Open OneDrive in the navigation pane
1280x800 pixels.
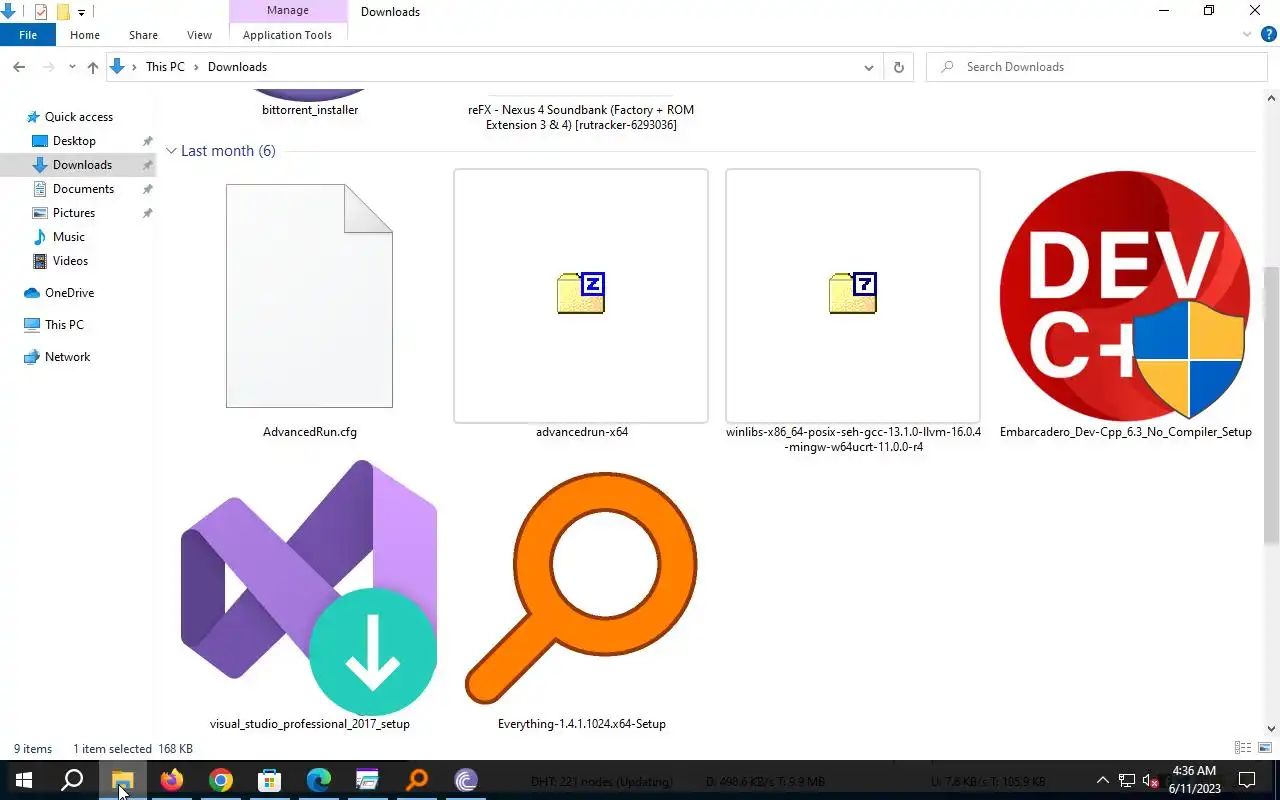pos(69,293)
